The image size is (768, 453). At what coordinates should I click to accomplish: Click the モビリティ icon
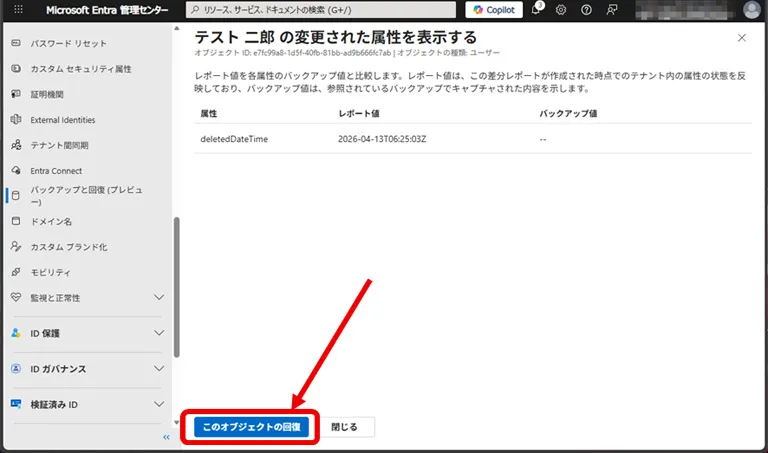pos(16,272)
